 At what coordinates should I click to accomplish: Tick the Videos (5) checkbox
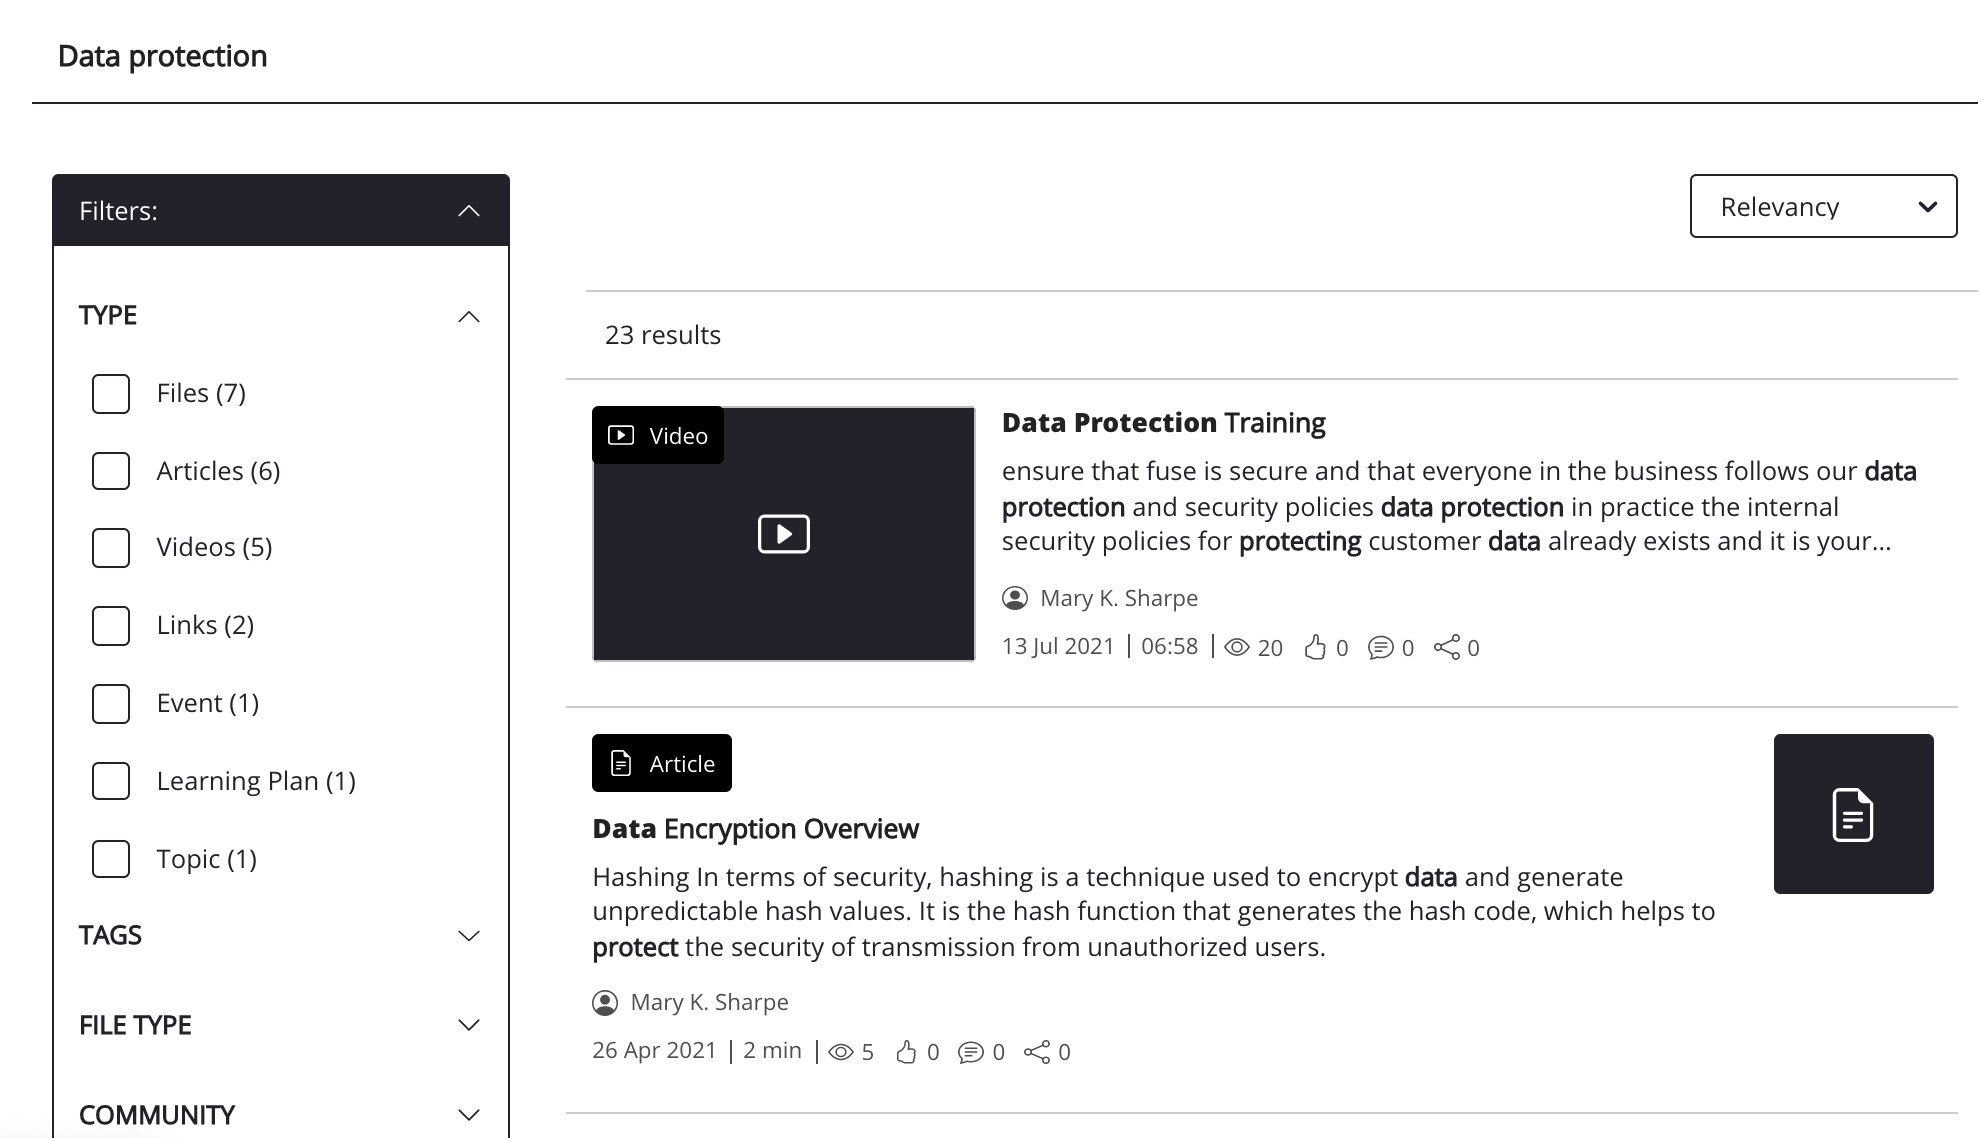(111, 548)
